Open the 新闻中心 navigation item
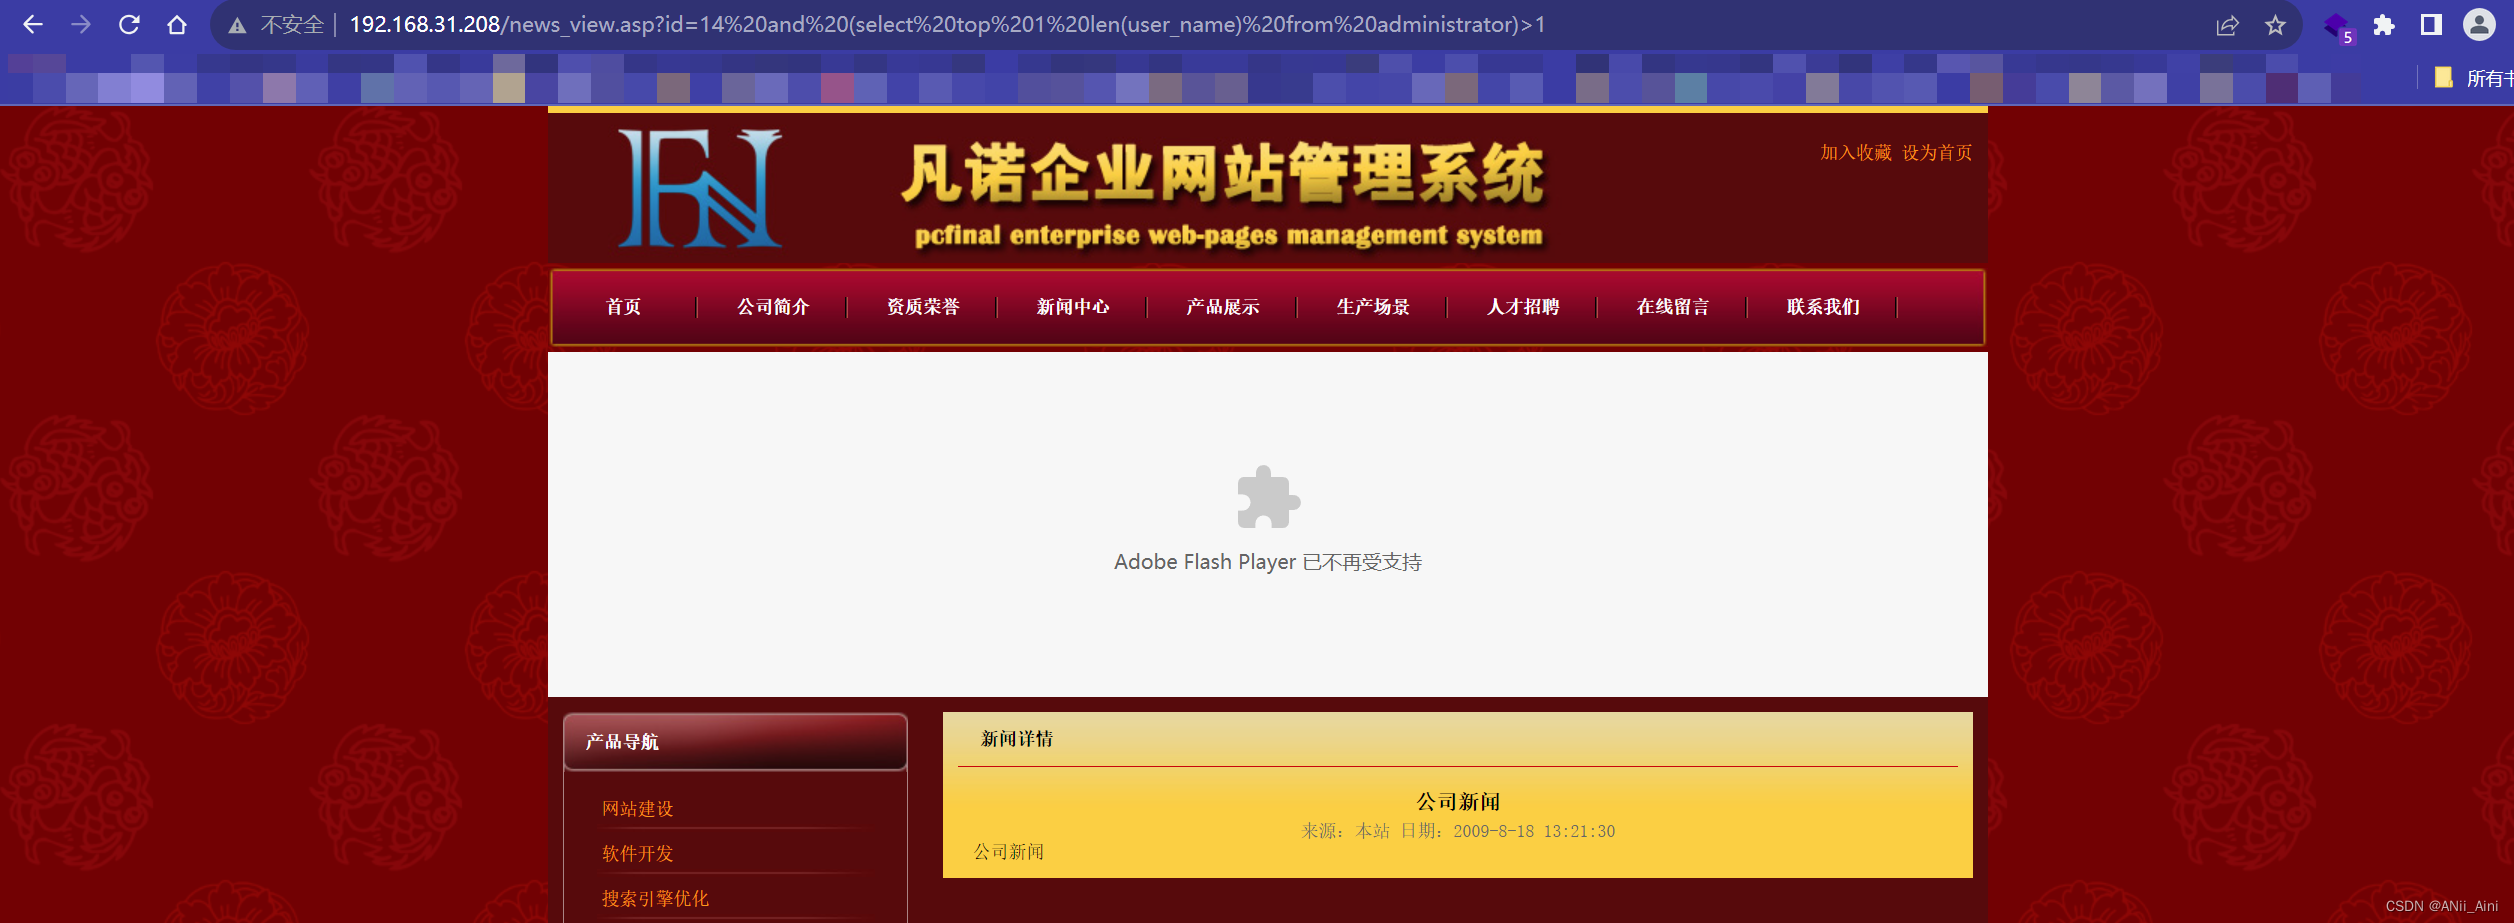Viewport: 2514px width, 923px height. [1073, 307]
